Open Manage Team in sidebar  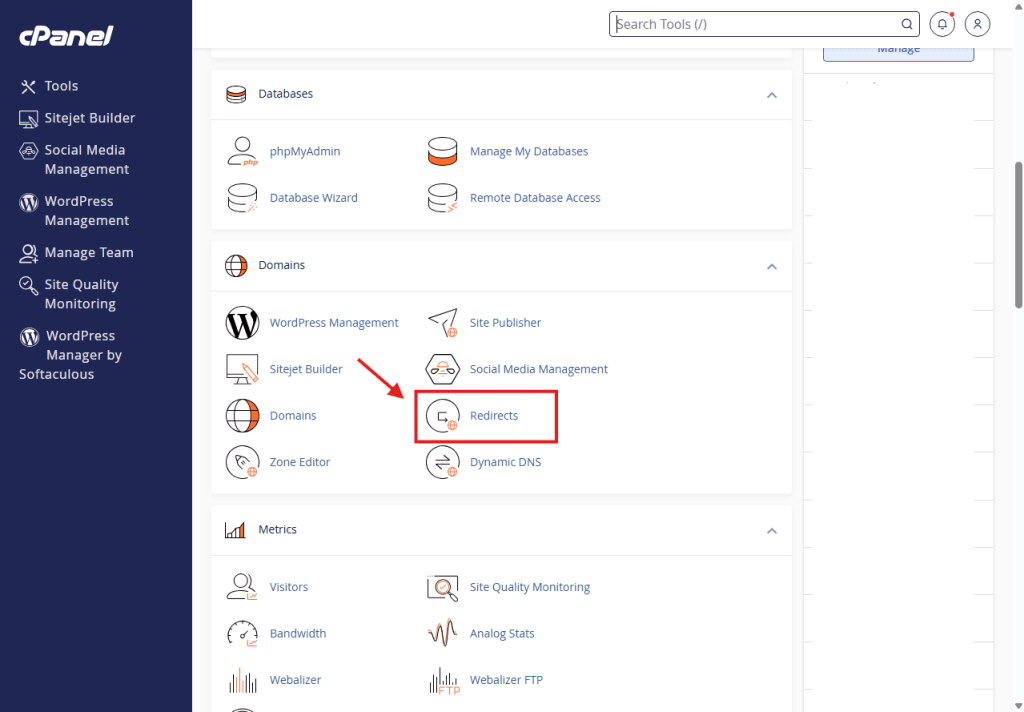click(x=88, y=253)
